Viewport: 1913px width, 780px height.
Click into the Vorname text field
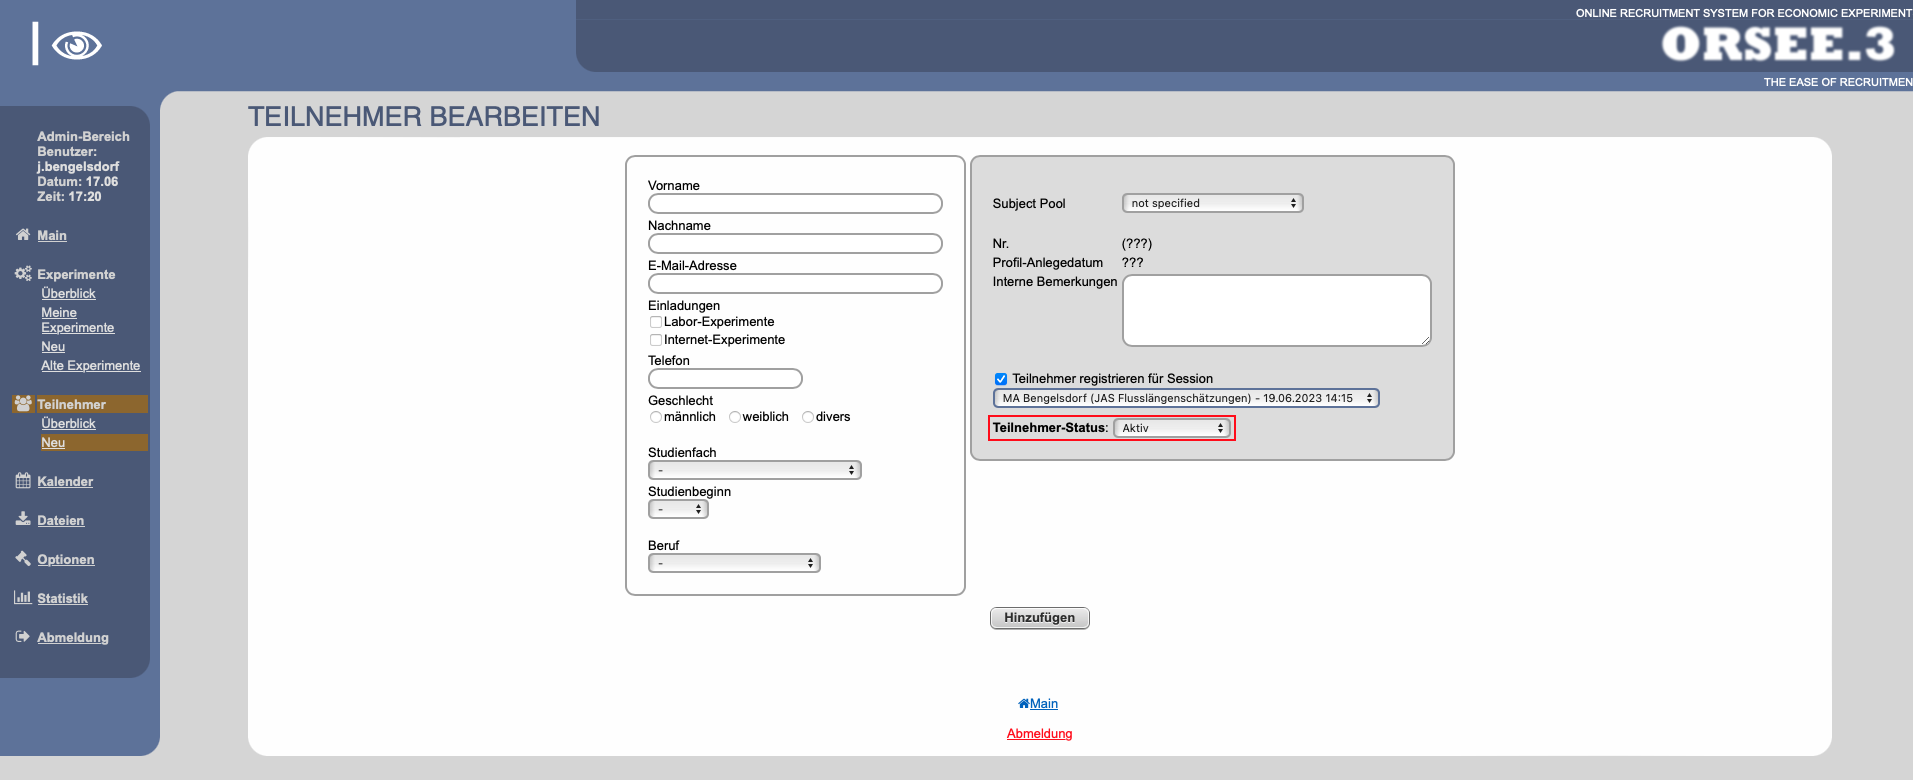pyautogui.click(x=795, y=204)
